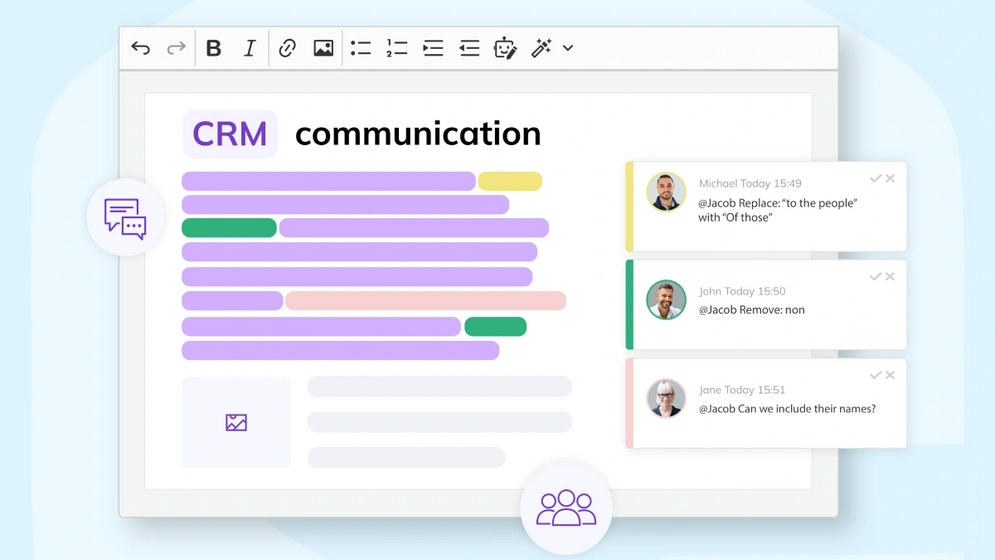Expand the magic wand dropdown arrow
Viewport: 995px width, 560px height.
click(568, 48)
